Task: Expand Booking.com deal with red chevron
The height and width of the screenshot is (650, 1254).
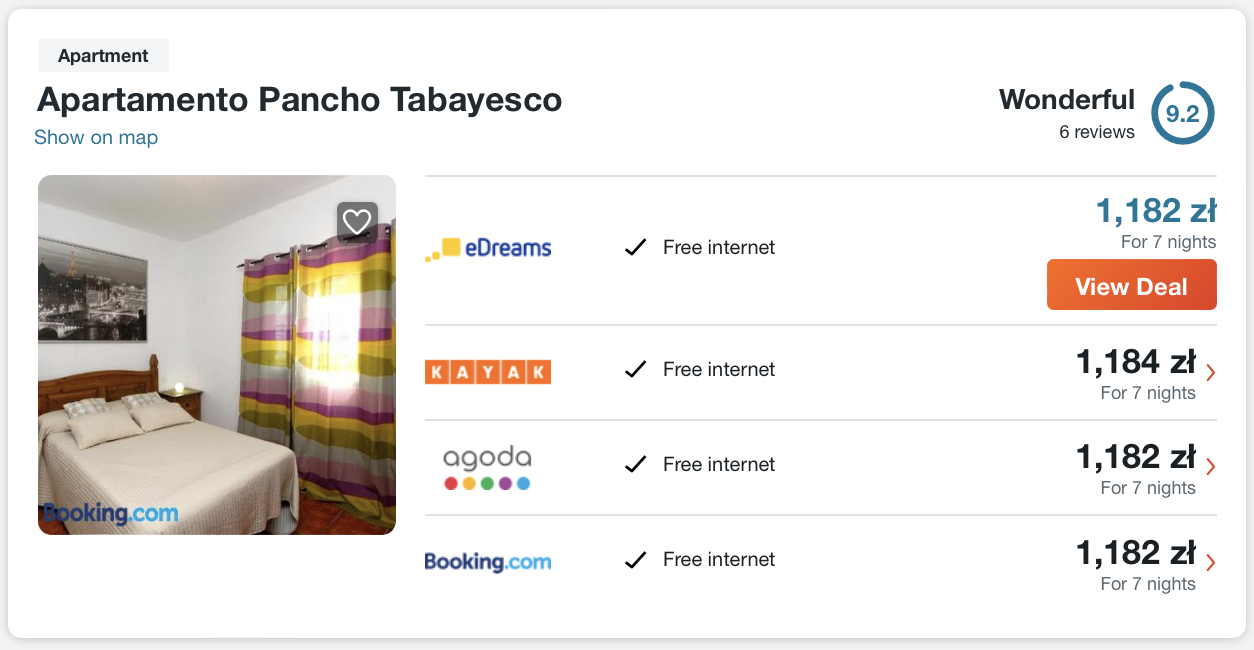Action: click(1211, 562)
